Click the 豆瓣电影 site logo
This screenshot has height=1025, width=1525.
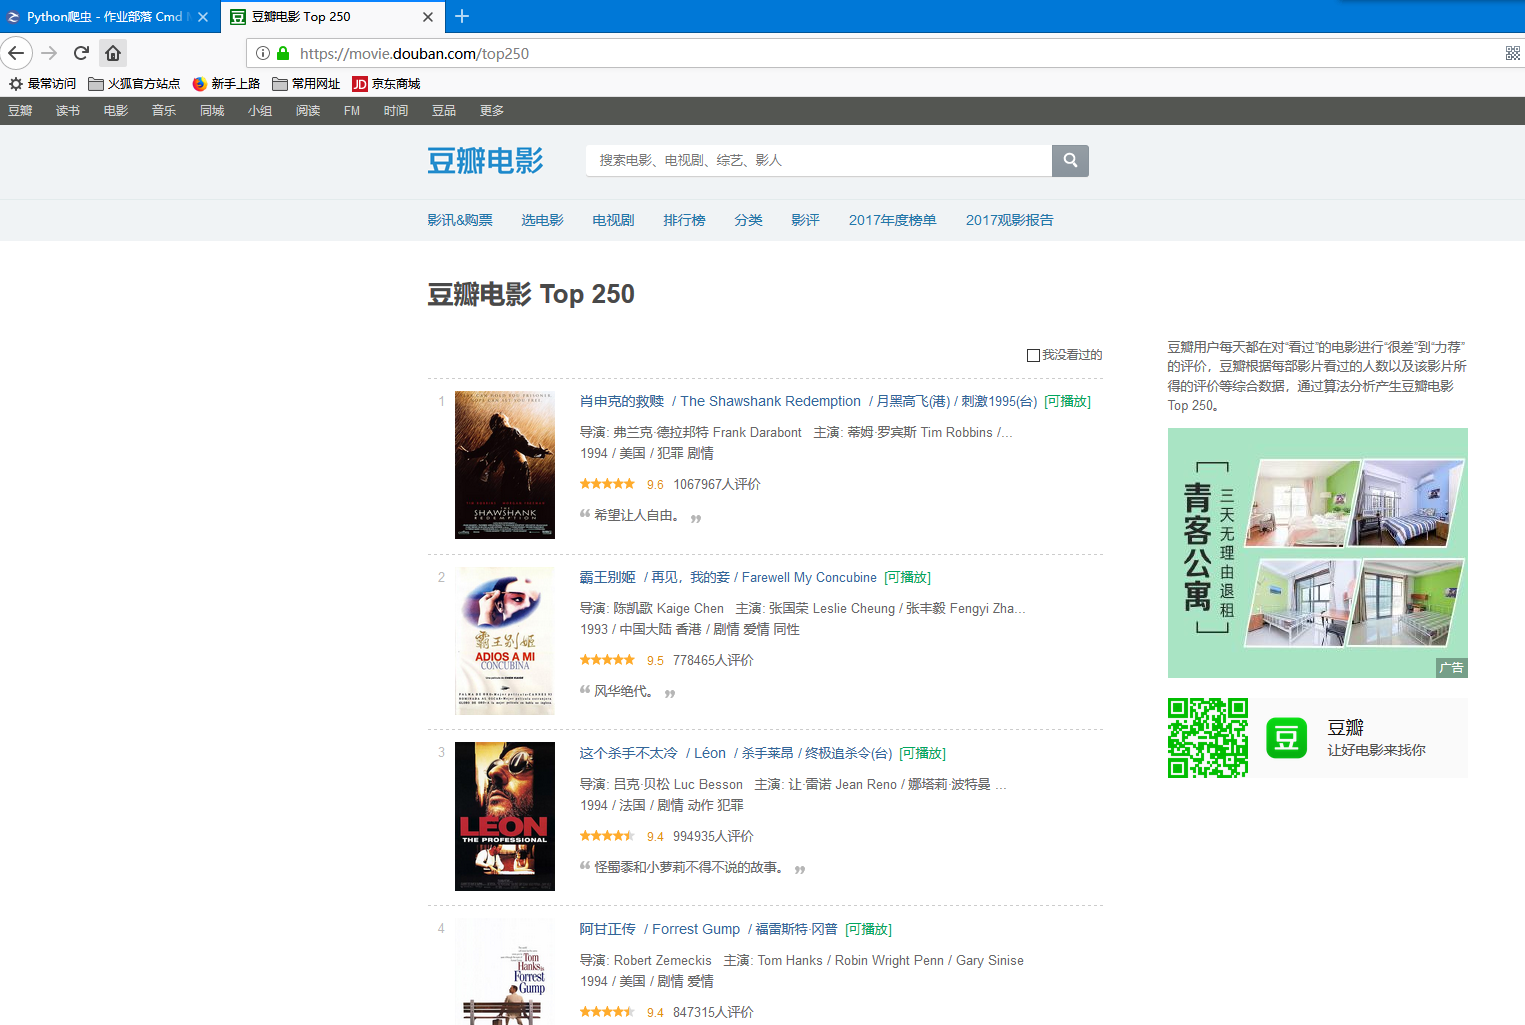pyautogui.click(x=485, y=160)
